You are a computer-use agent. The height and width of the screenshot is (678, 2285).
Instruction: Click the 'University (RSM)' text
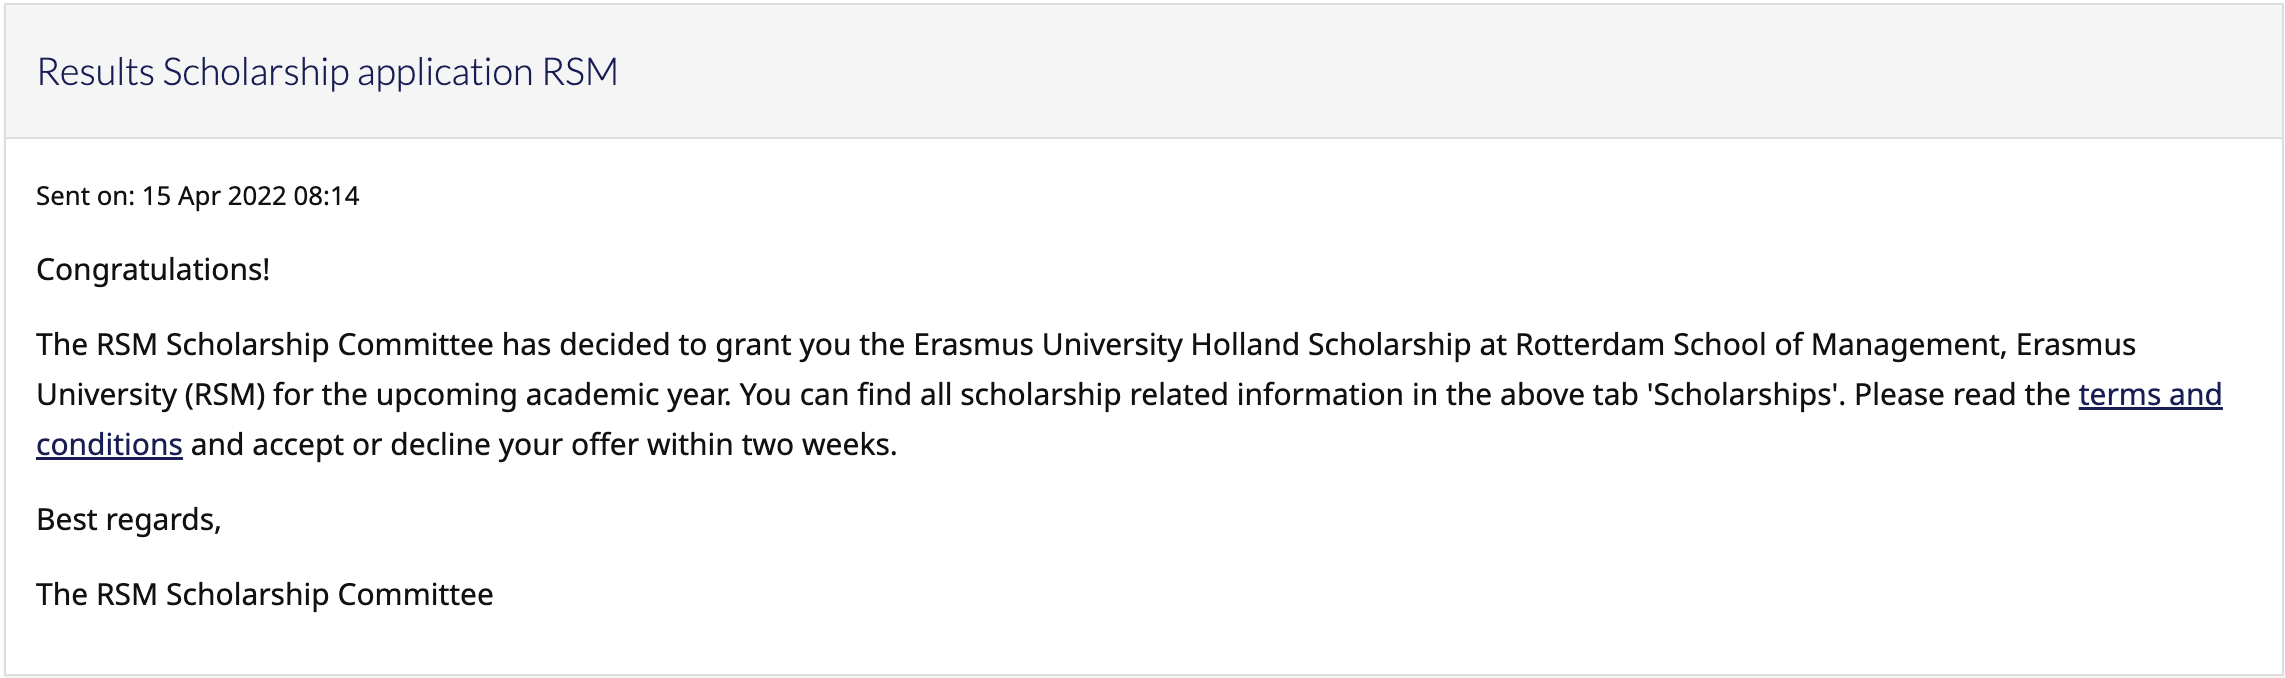point(150,395)
